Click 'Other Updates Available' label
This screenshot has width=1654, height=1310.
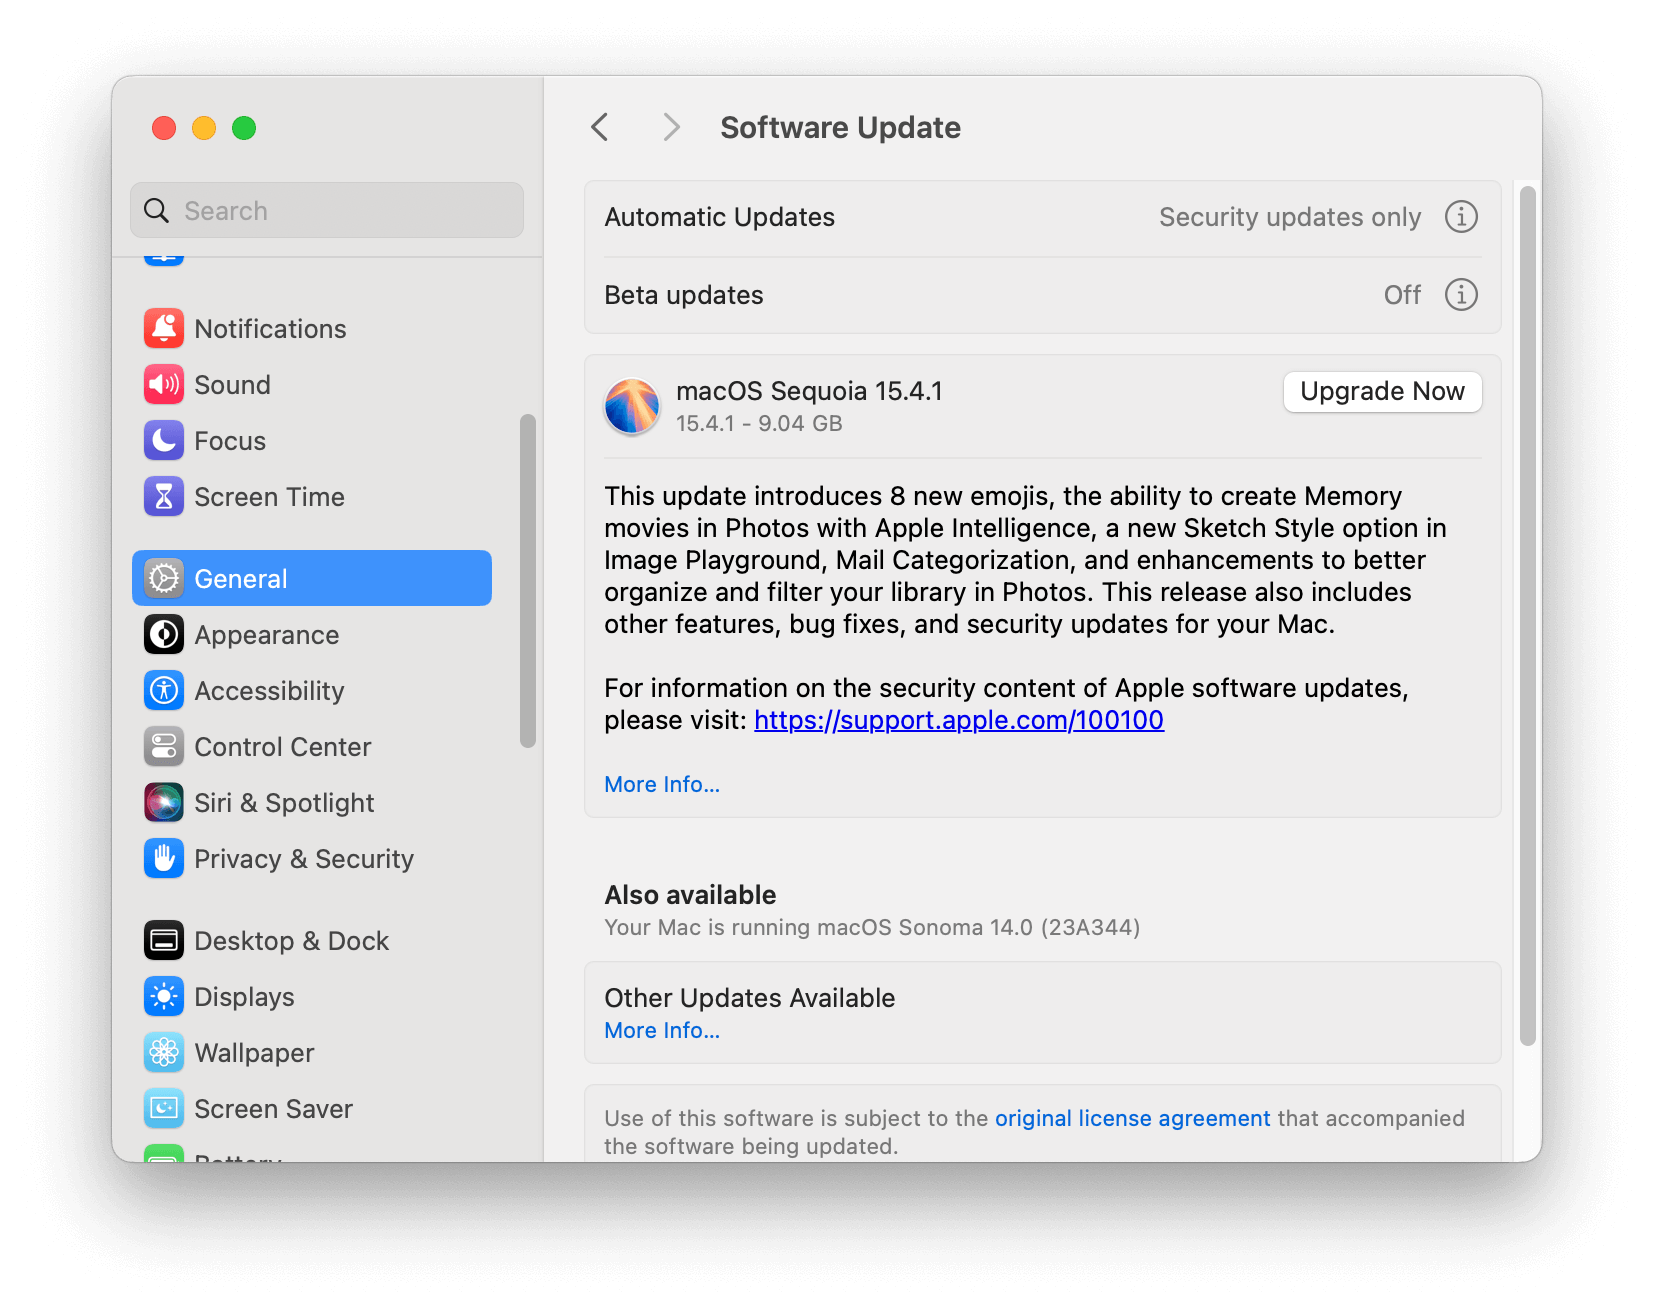tap(750, 998)
